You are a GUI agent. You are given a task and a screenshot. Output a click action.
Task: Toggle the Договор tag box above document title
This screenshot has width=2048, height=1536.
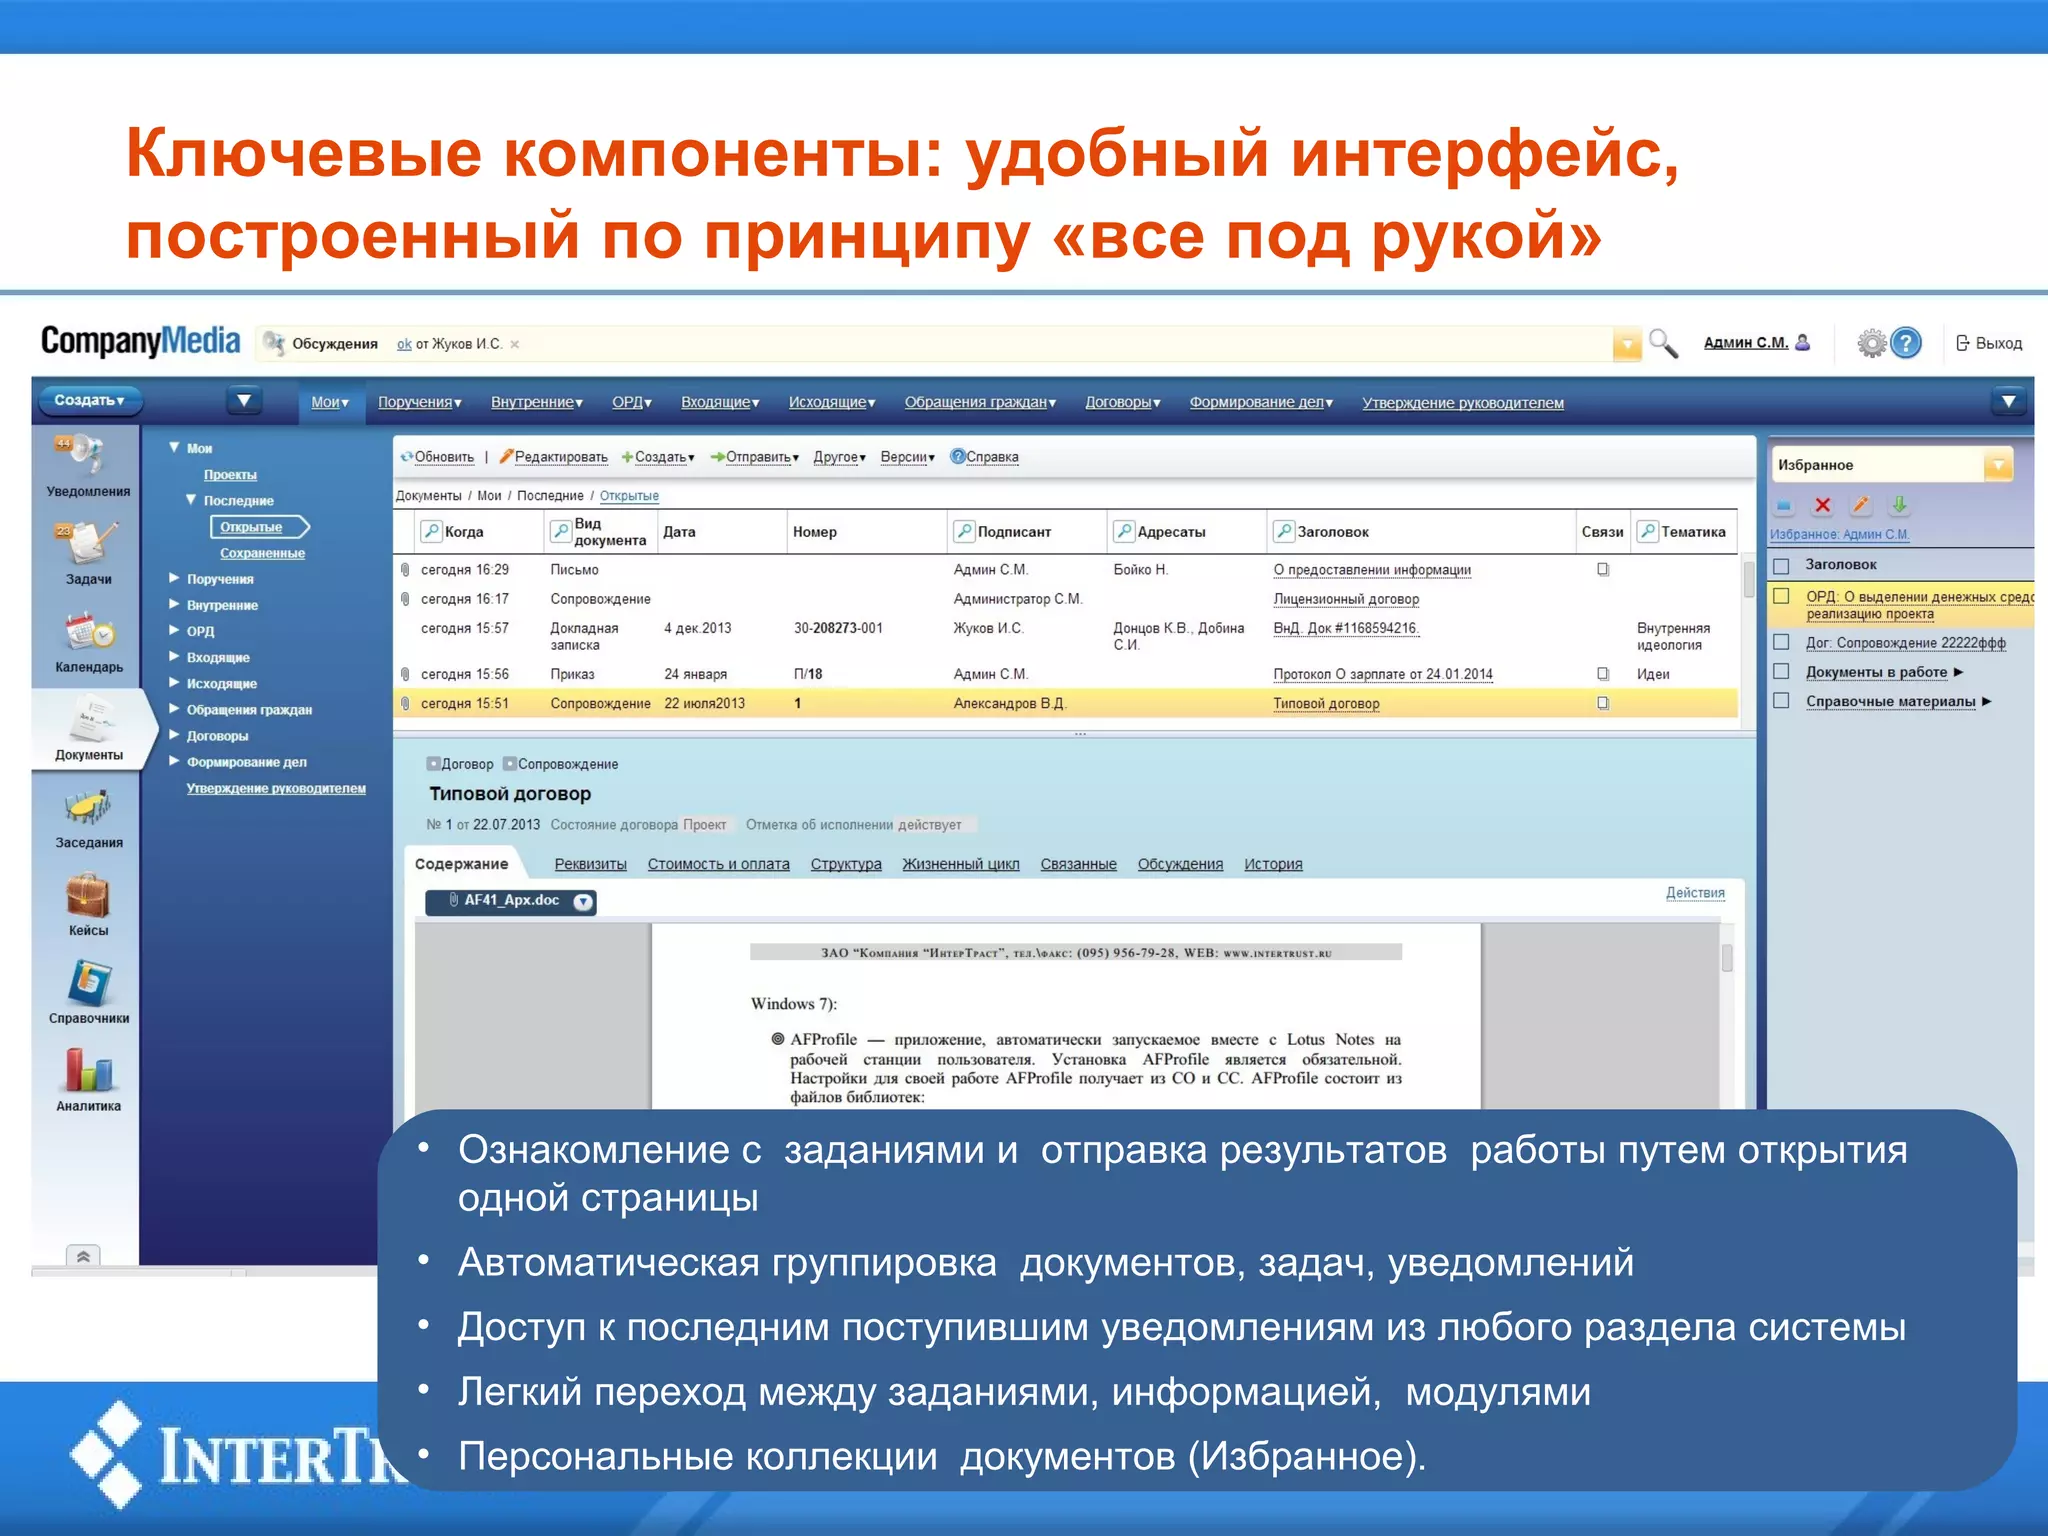click(x=433, y=764)
